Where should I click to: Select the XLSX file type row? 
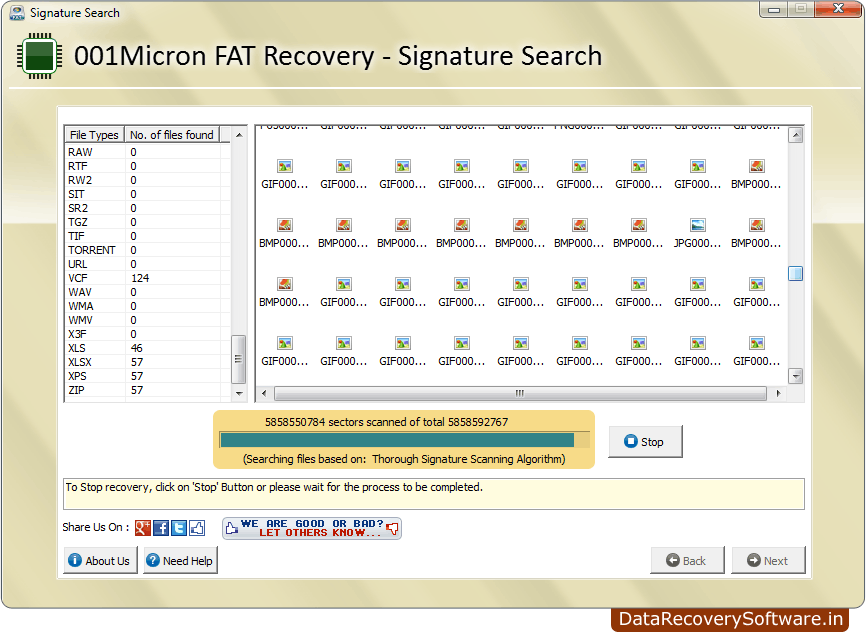(x=147, y=362)
